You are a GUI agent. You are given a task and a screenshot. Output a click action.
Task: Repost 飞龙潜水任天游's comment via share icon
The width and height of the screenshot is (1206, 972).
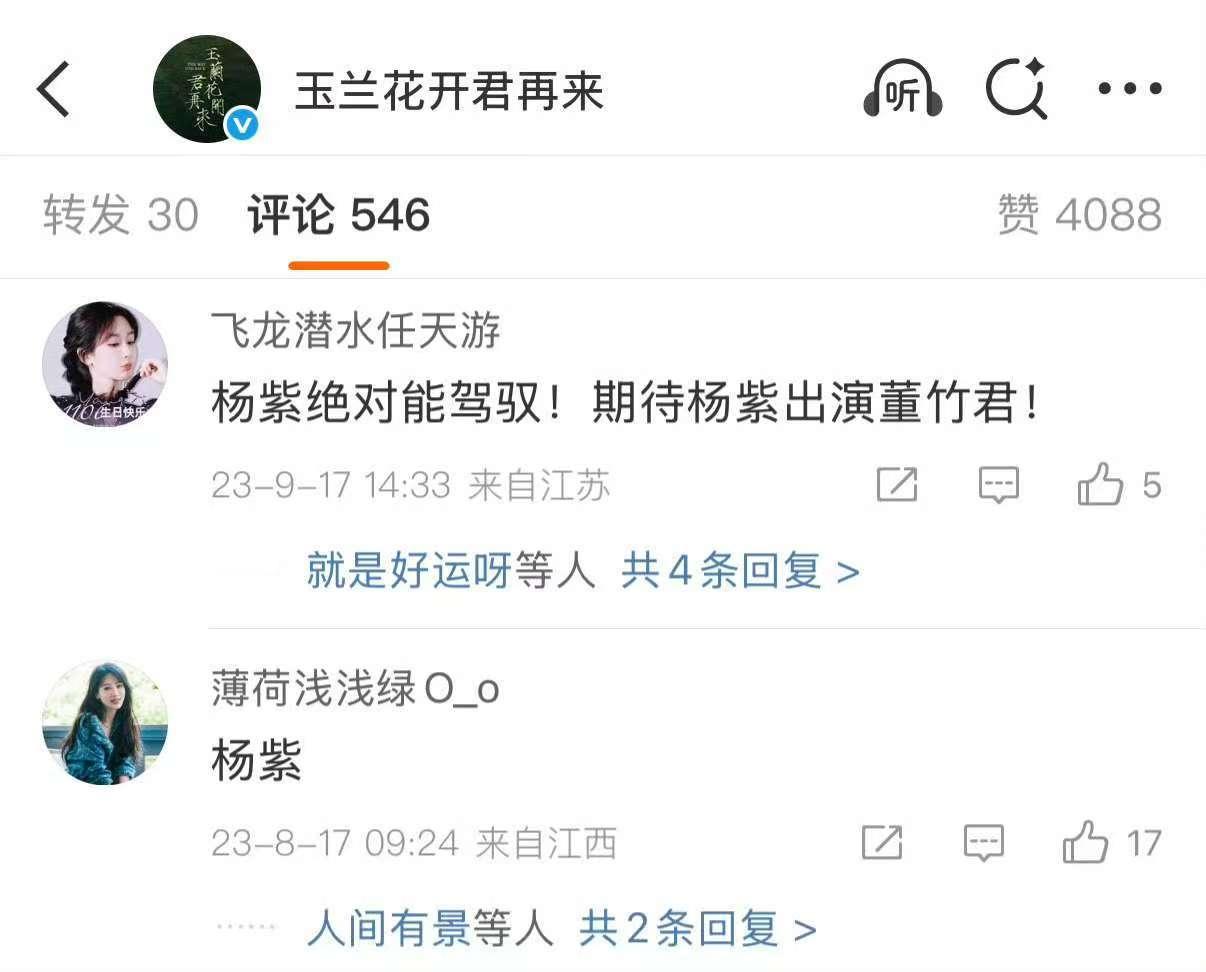point(897,485)
